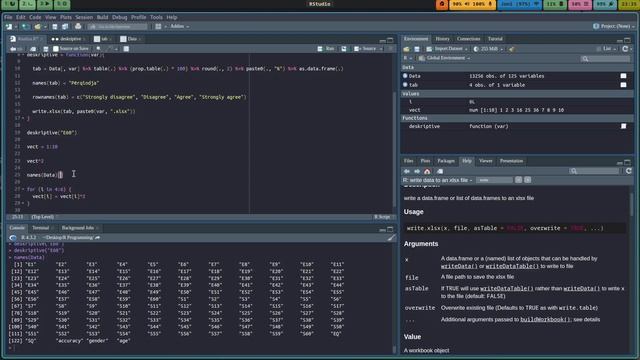Click the Data object expand toggle in Environment
Screen dimensions: 640x360
[x=405, y=76]
